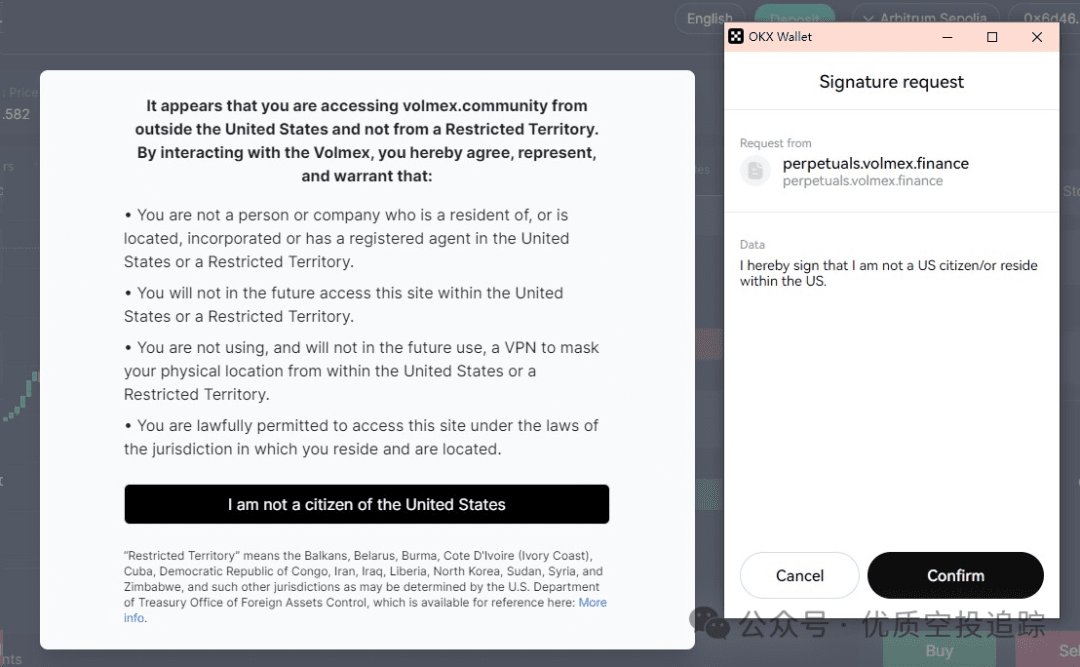Cancel the signature request
This screenshot has height=667, width=1080.
click(799, 575)
